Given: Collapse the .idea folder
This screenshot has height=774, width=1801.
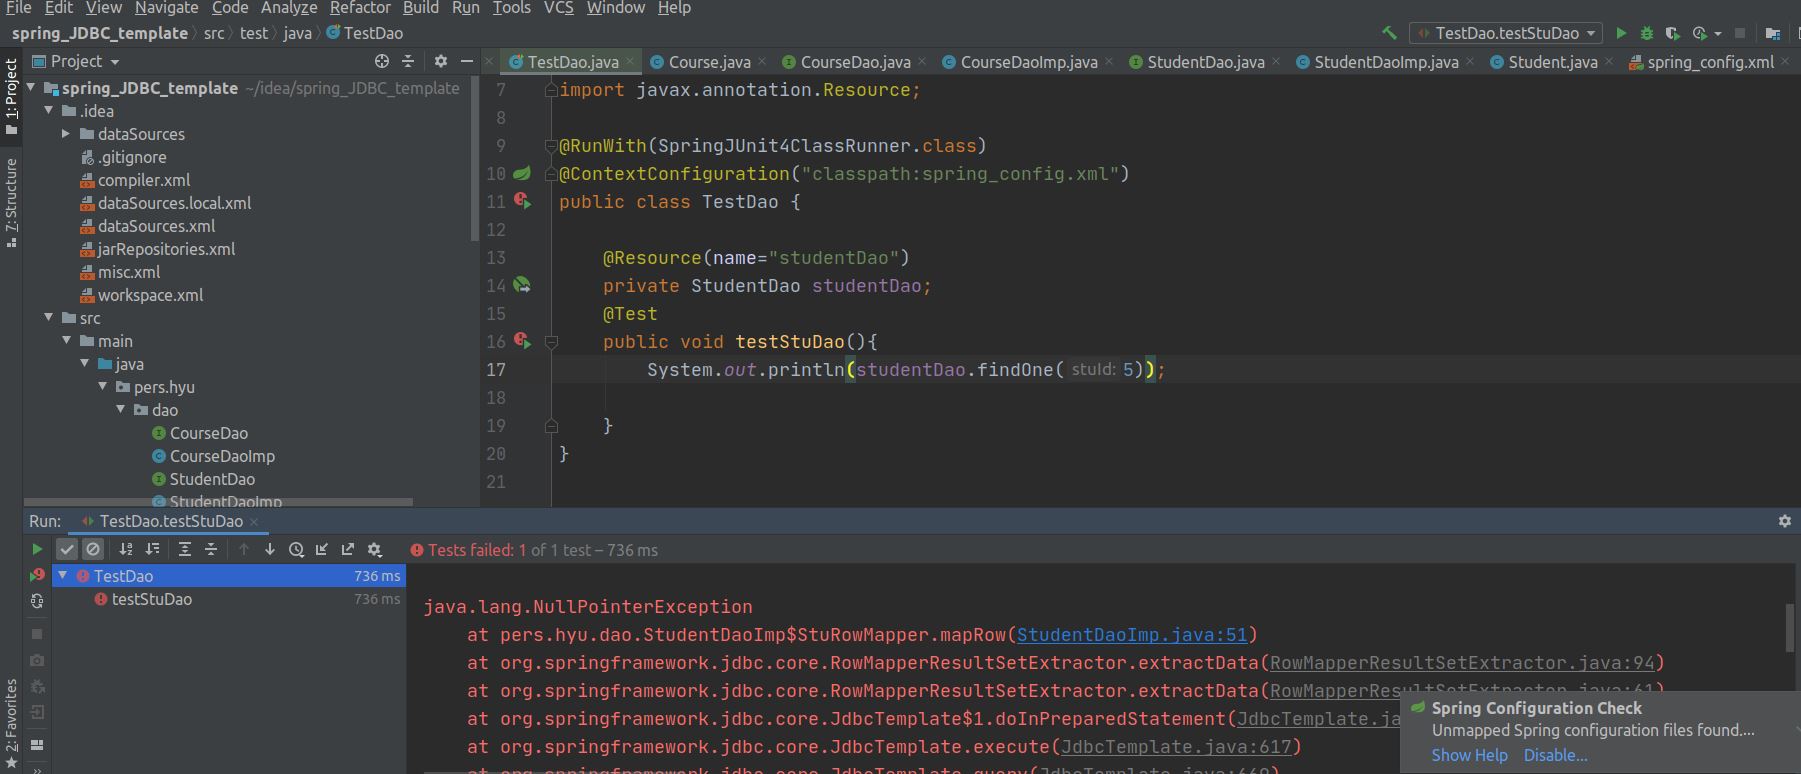Looking at the screenshot, I should tap(49, 110).
